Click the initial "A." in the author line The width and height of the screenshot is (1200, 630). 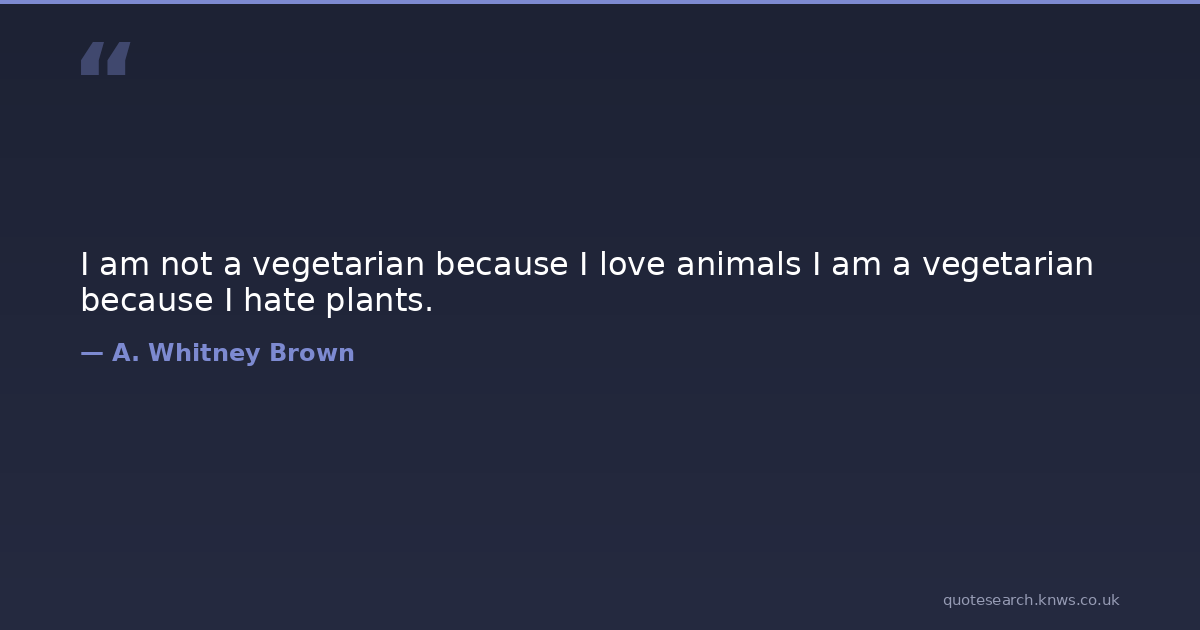[x=125, y=353]
